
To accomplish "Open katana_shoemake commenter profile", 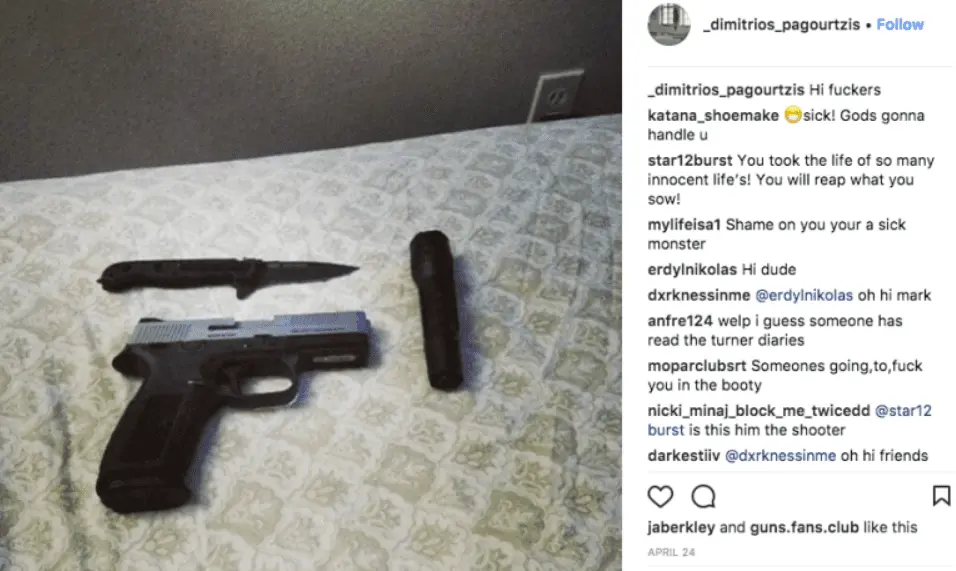I will point(713,115).
